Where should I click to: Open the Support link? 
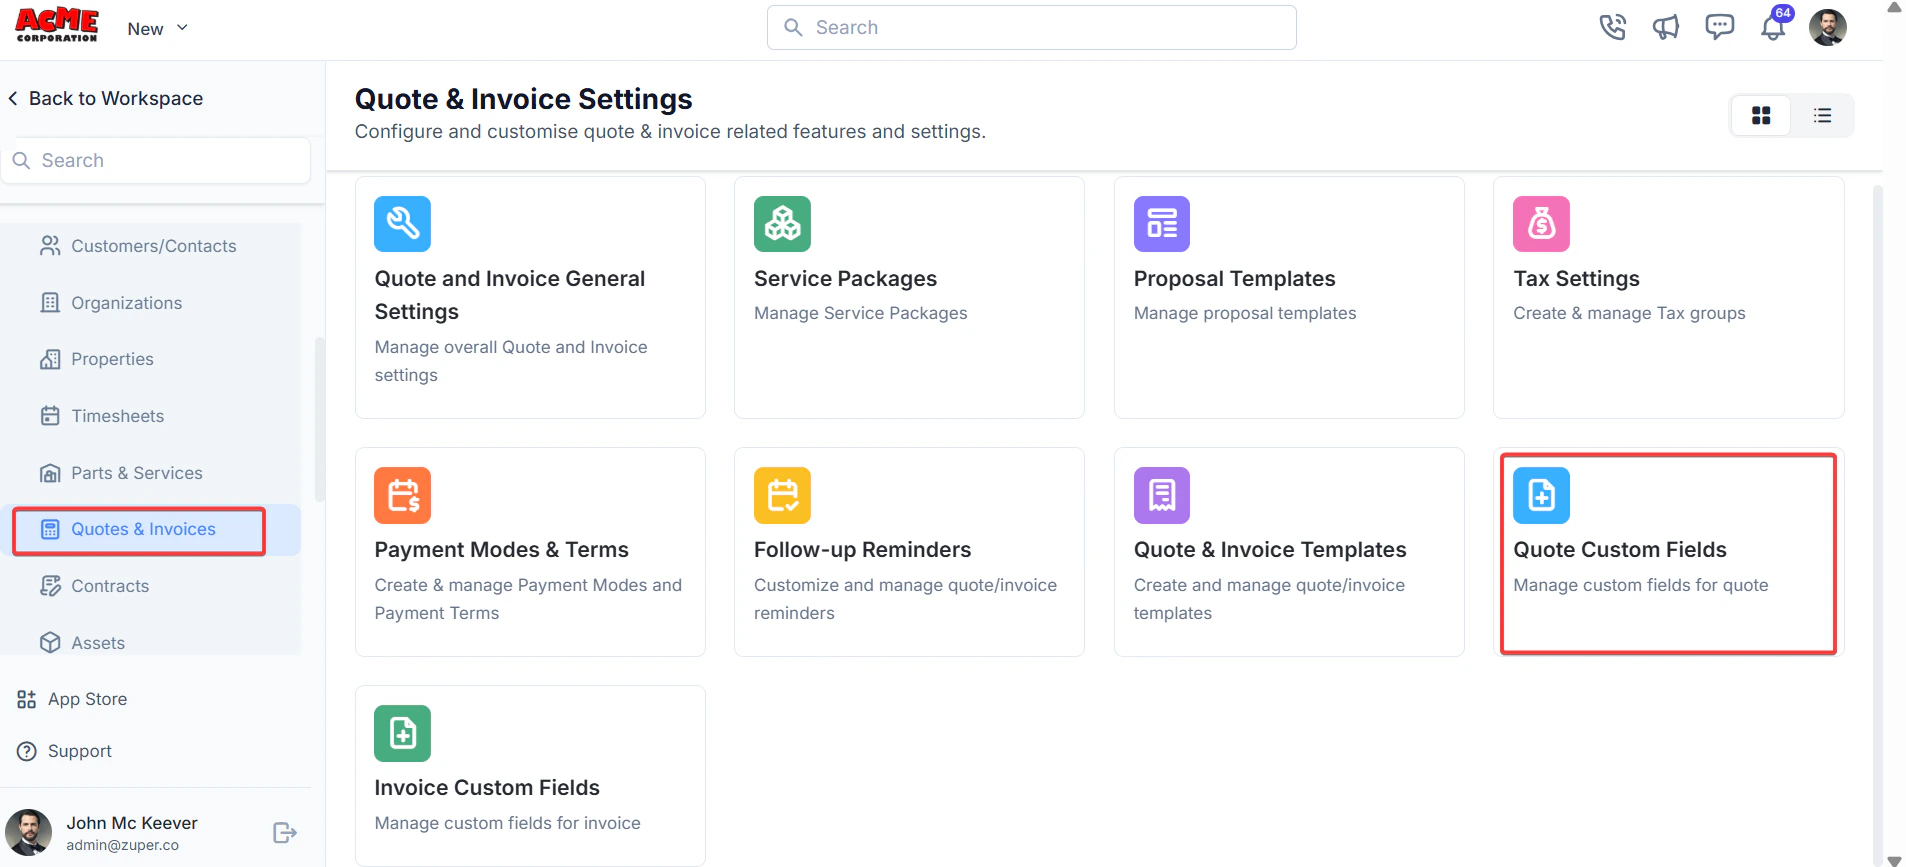(64, 751)
